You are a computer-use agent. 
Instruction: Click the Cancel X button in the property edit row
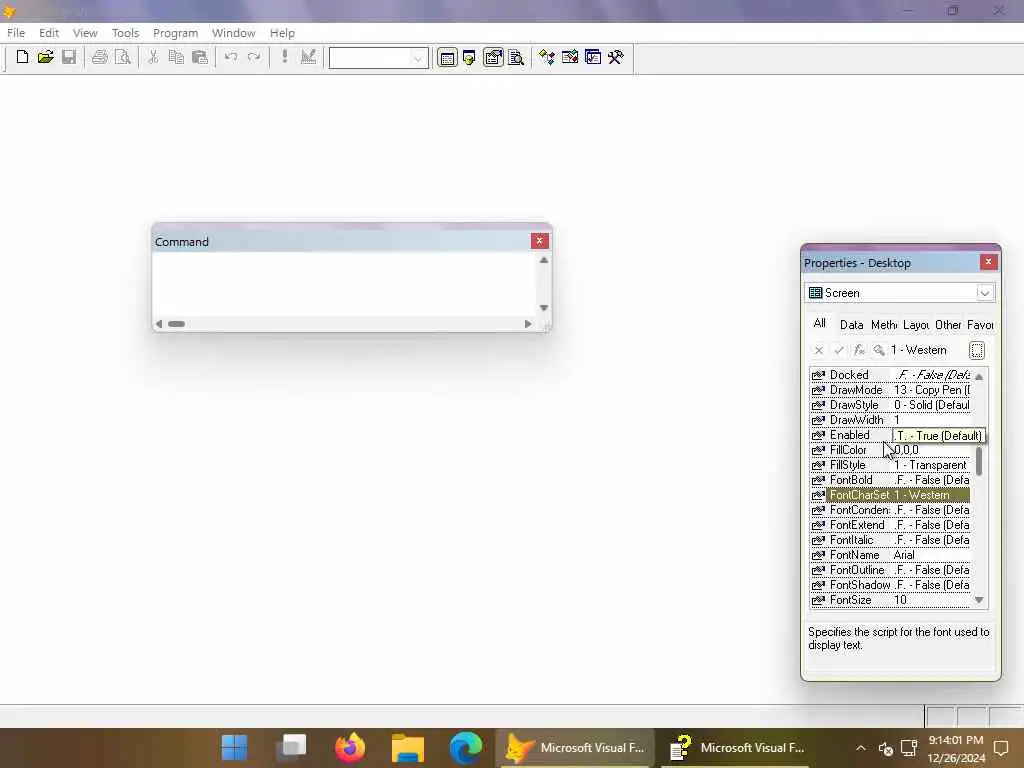pyautogui.click(x=818, y=351)
